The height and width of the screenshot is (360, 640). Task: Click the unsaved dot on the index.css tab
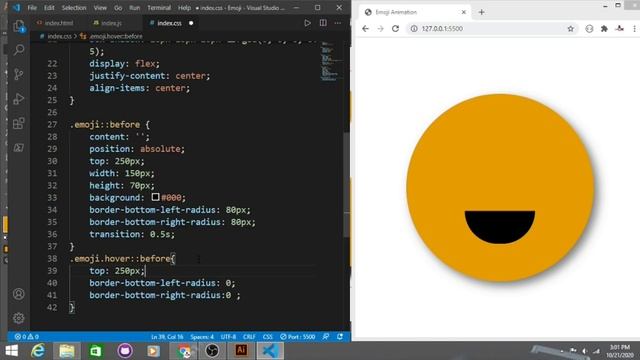point(191,23)
